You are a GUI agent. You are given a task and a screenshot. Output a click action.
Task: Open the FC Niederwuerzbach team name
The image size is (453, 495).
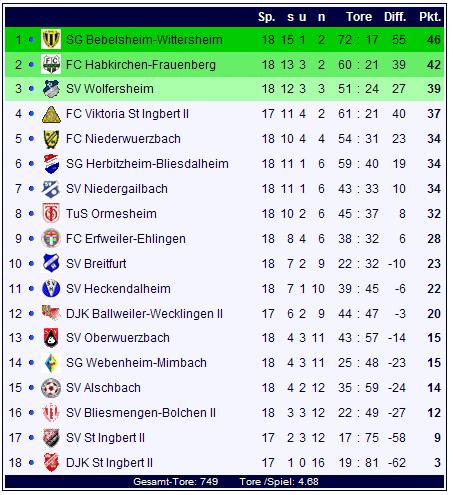[x=123, y=139]
